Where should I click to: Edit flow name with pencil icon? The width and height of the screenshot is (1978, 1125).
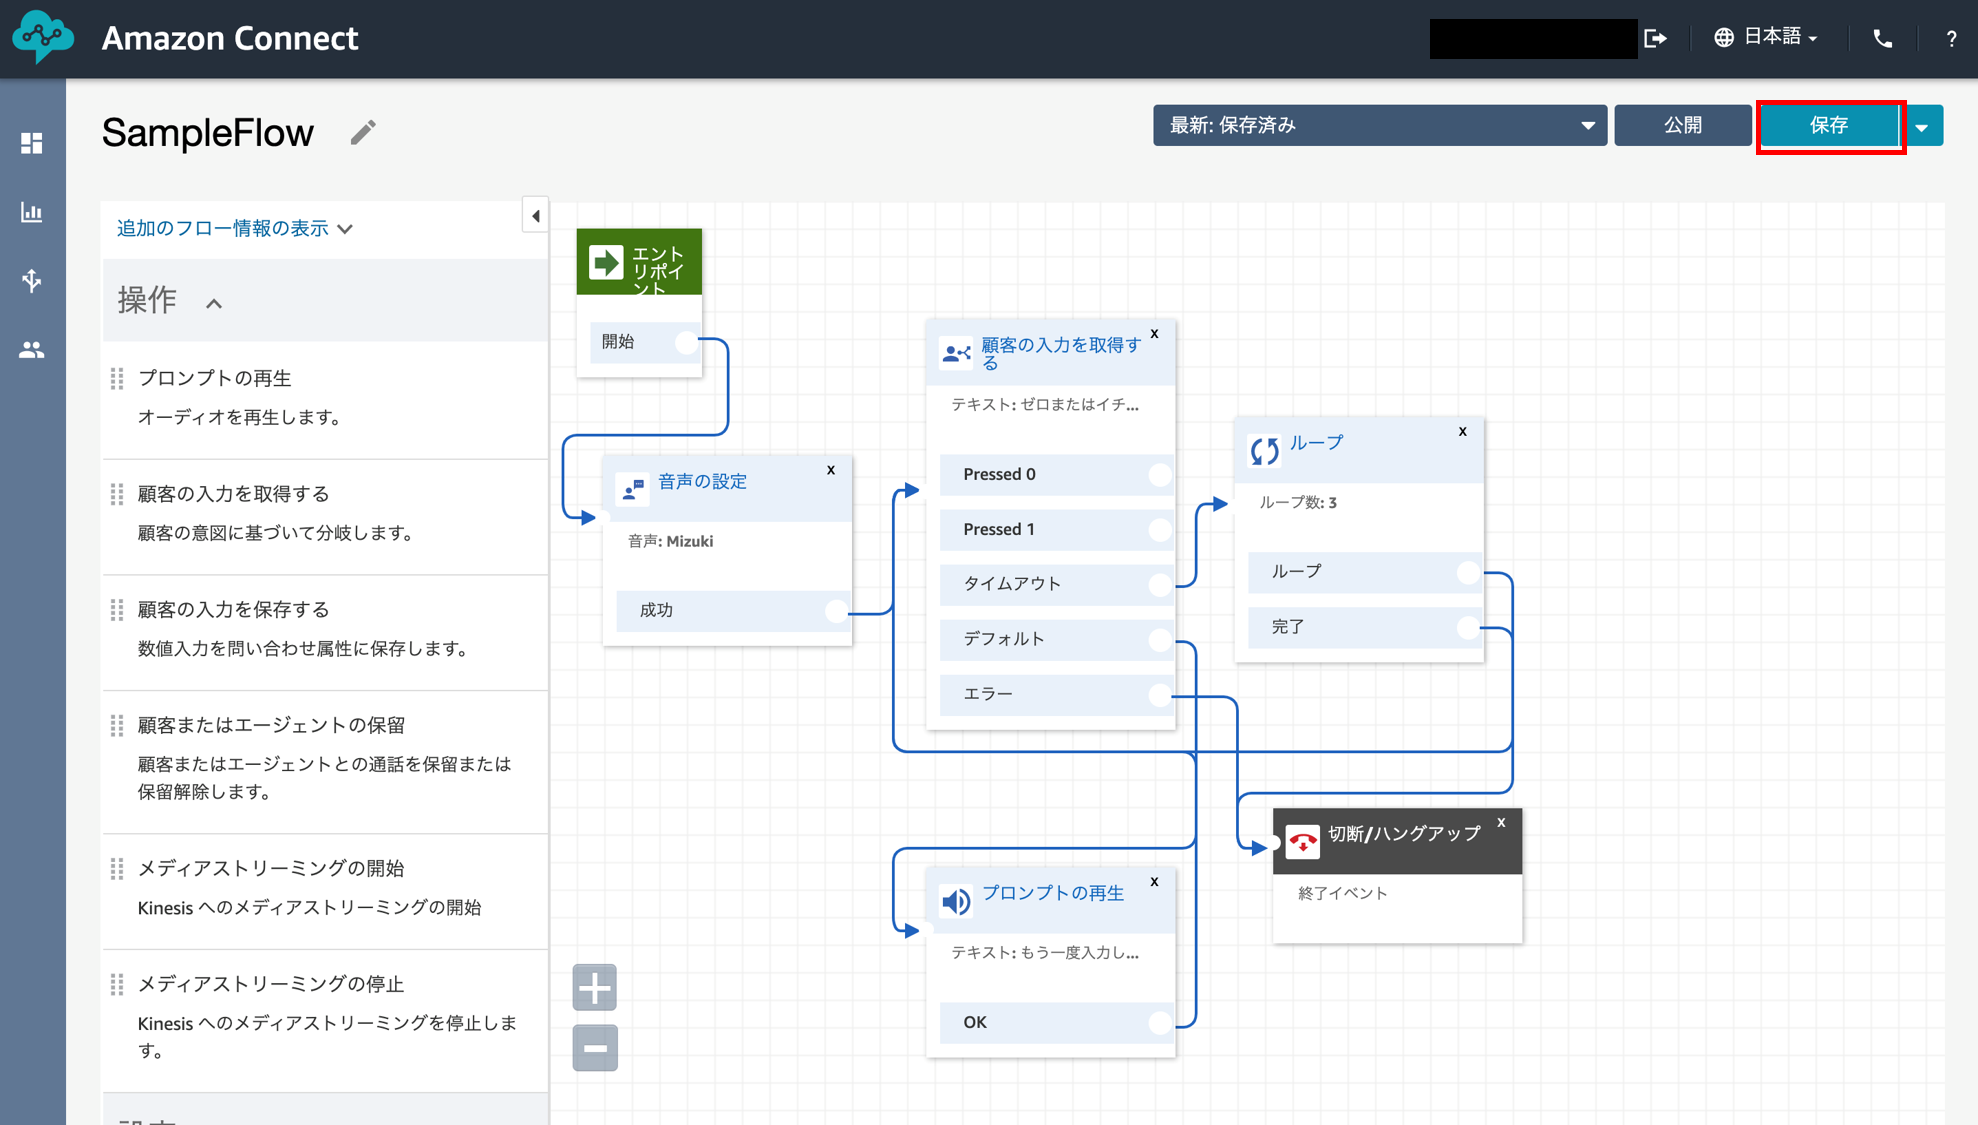coord(363,132)
